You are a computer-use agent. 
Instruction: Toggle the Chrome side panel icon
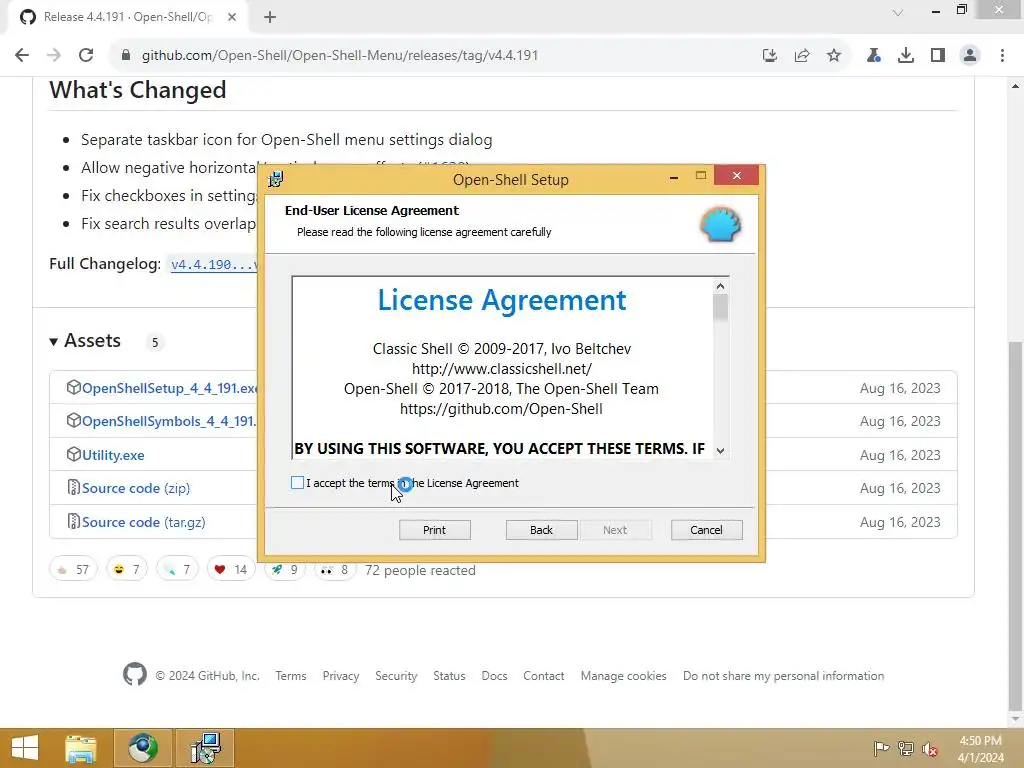[x=938, y=56]
